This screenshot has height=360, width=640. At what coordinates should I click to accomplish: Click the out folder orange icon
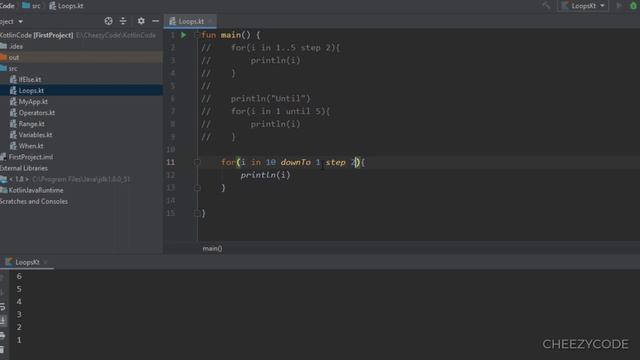(x=4, y=58)
